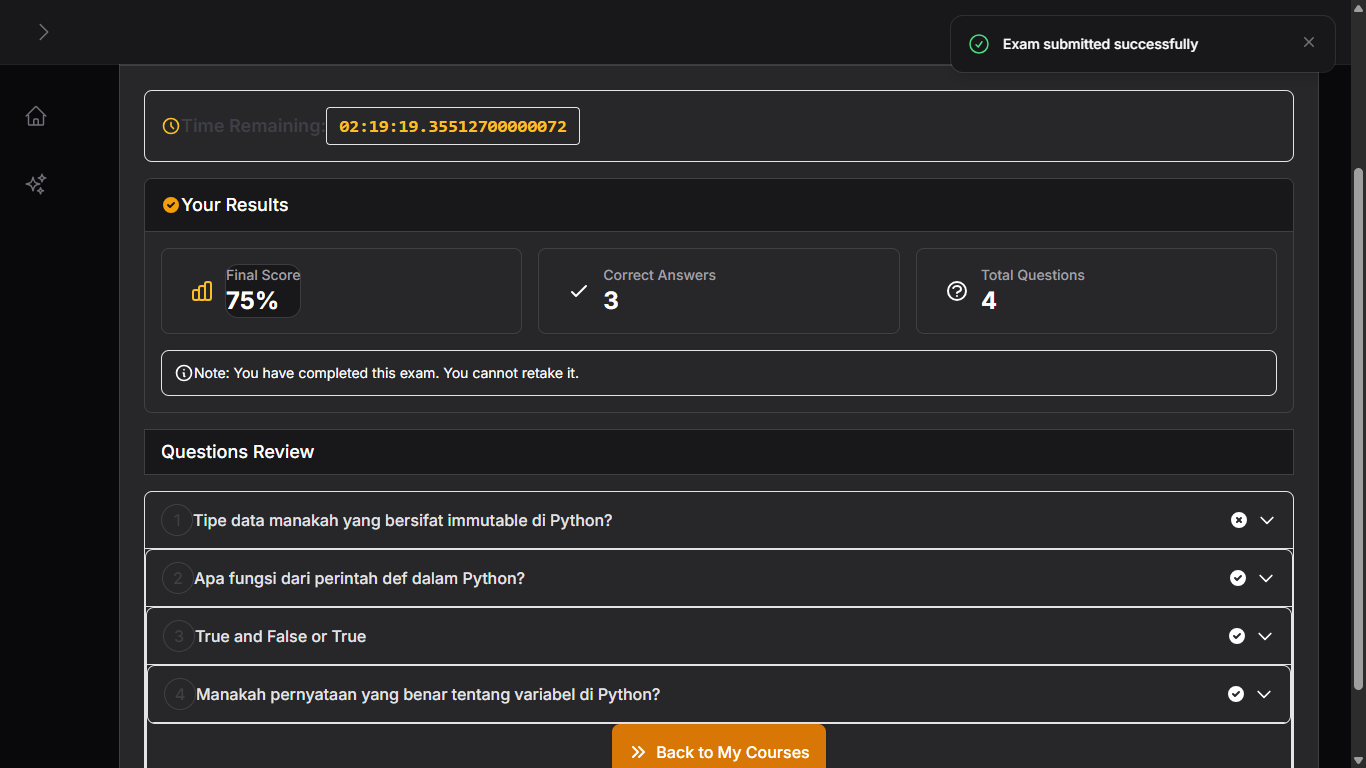Click the bar chart icon for Final Score
1366x768 pixels.
[202, 291]
